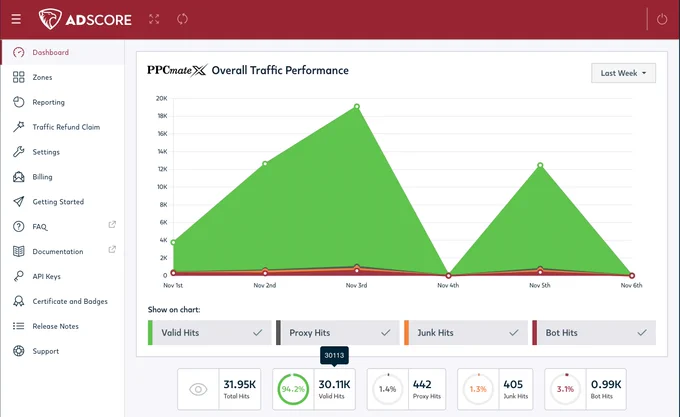Toggle Bot Hits on chart
This screenshot has width=680, height=417.
[x=594, y=333]
